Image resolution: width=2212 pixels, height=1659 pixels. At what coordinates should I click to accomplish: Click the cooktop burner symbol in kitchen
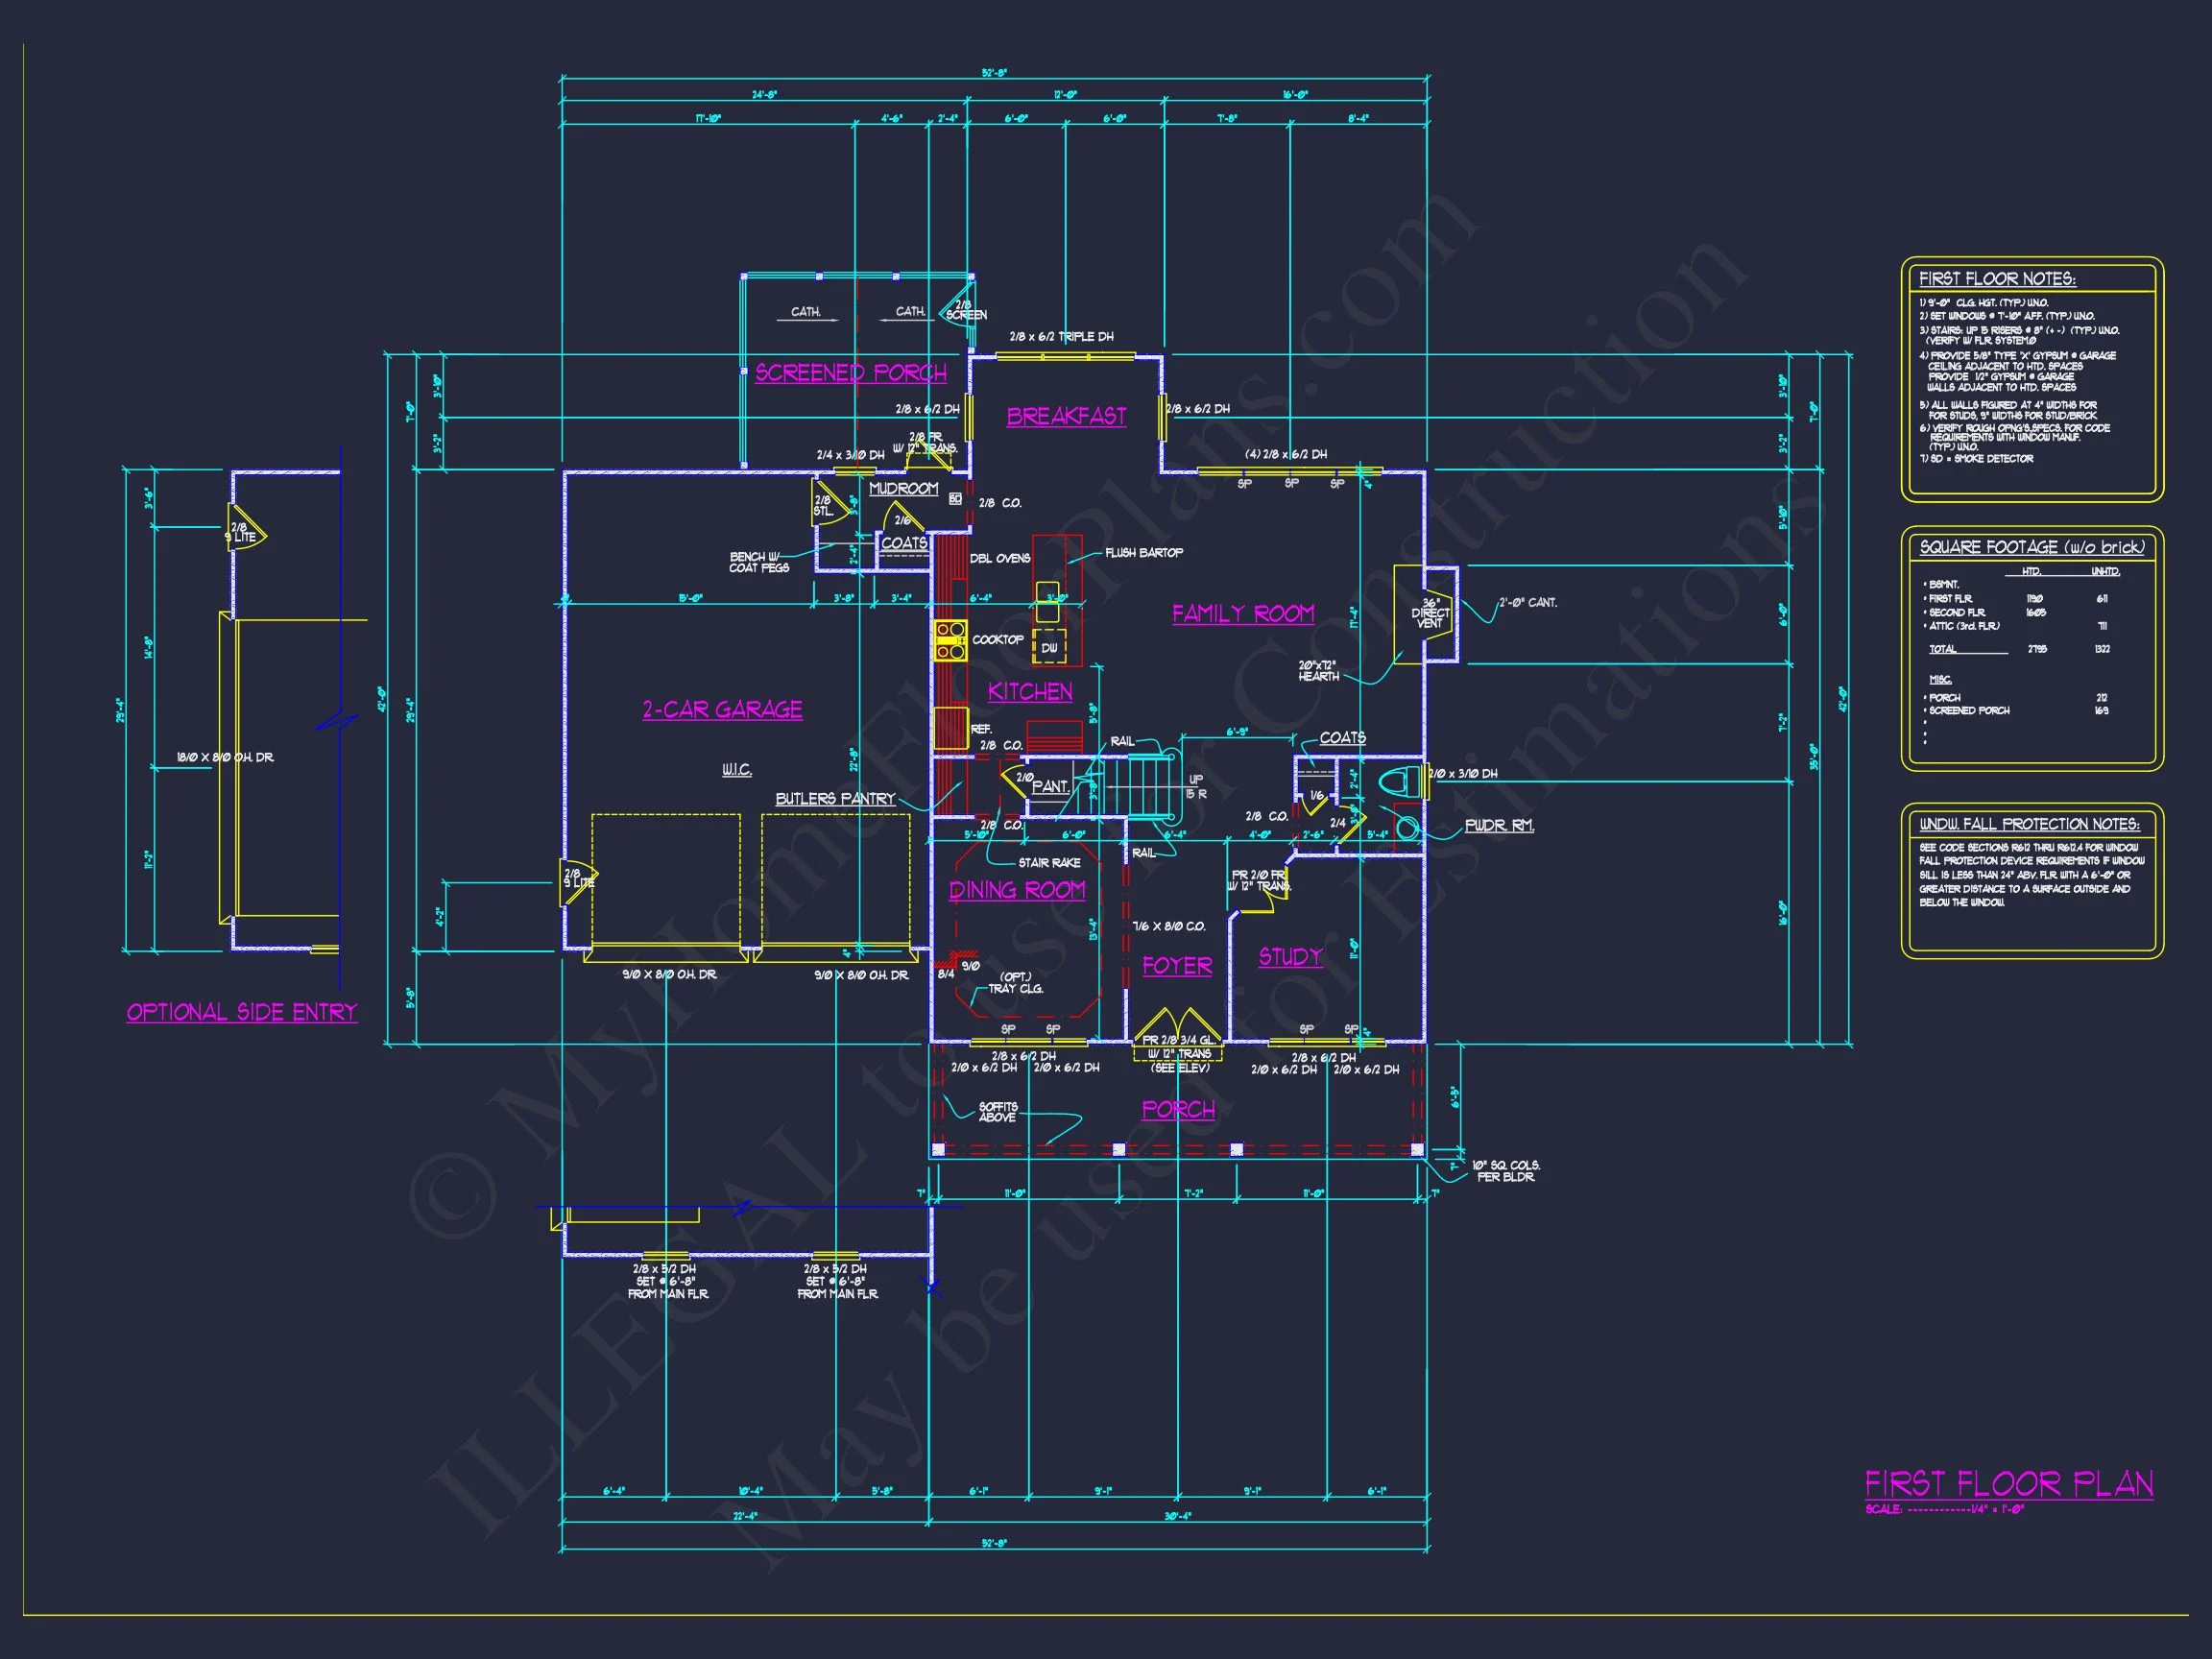(950, 641)
